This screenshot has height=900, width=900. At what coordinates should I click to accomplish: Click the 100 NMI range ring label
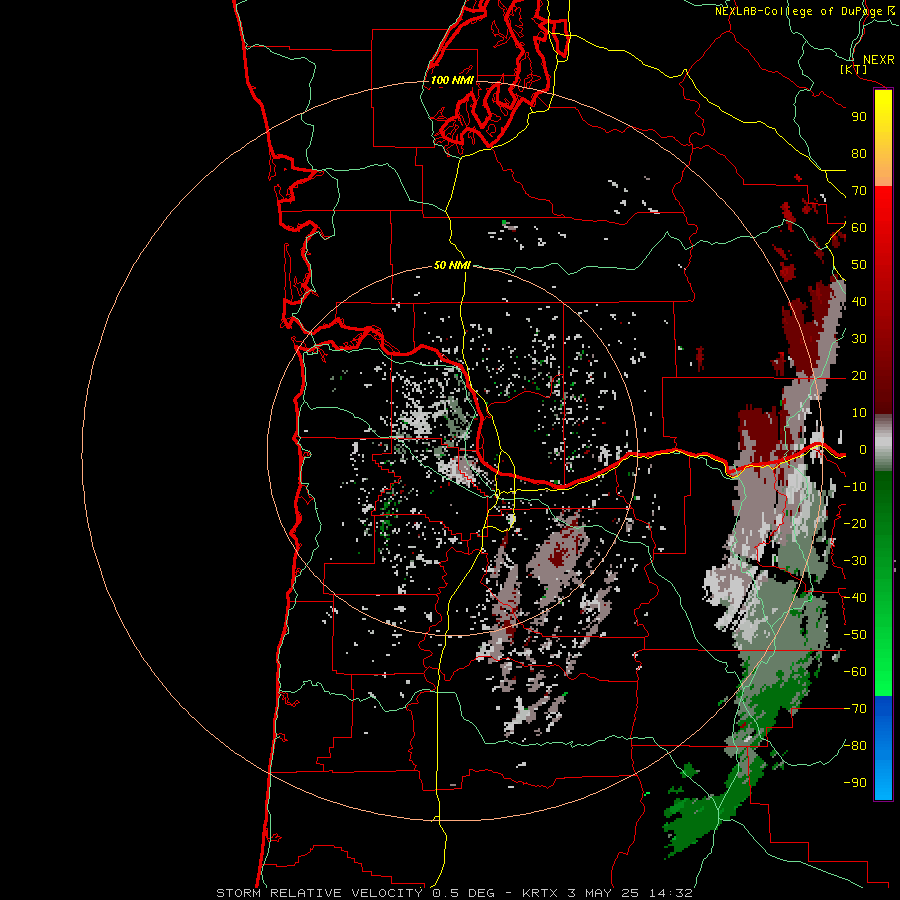(x=452, y=80)
